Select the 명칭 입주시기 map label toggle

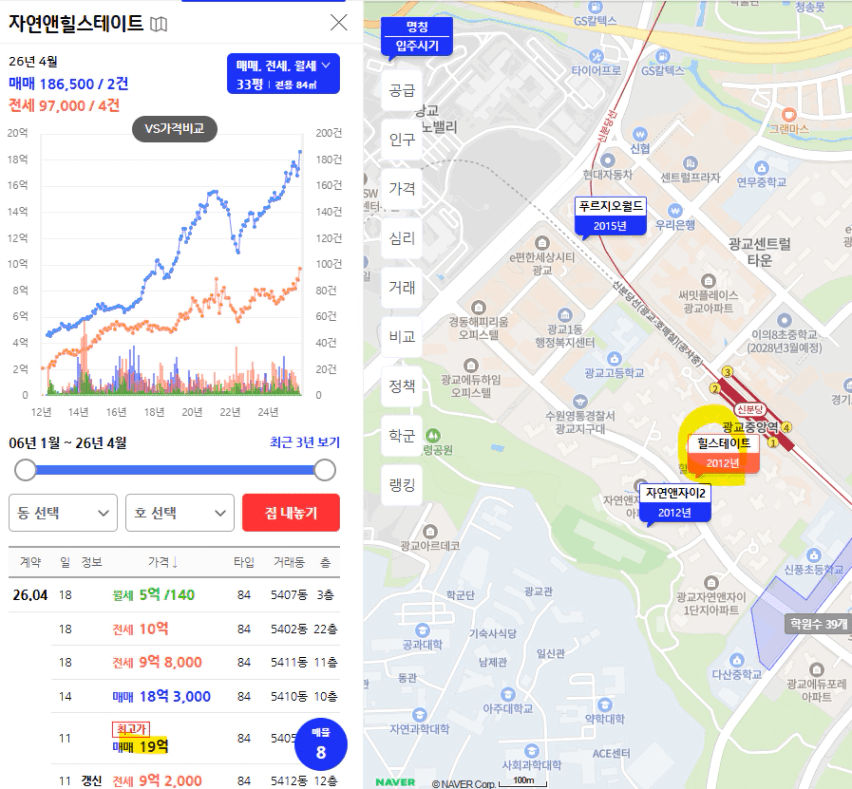point(417,36)
